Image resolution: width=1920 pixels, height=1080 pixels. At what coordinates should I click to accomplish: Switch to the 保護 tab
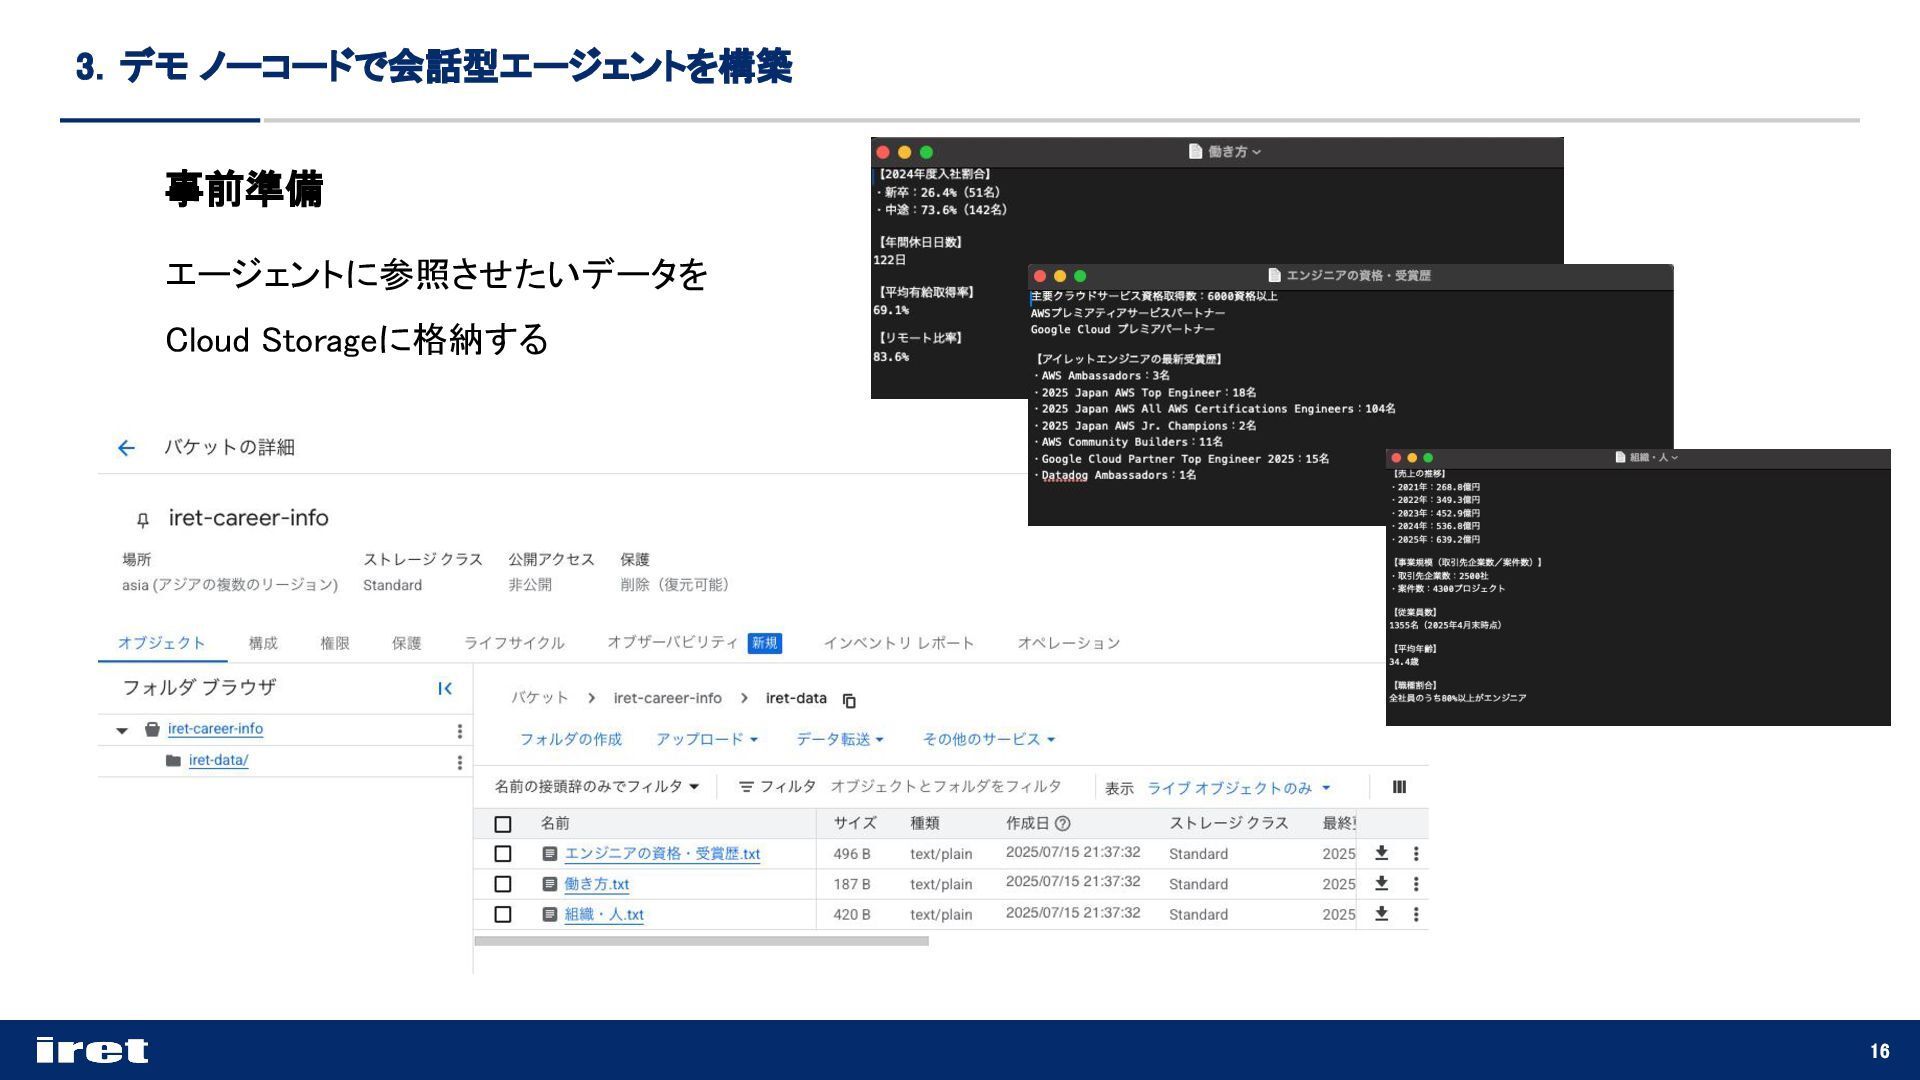click(407, 643)
